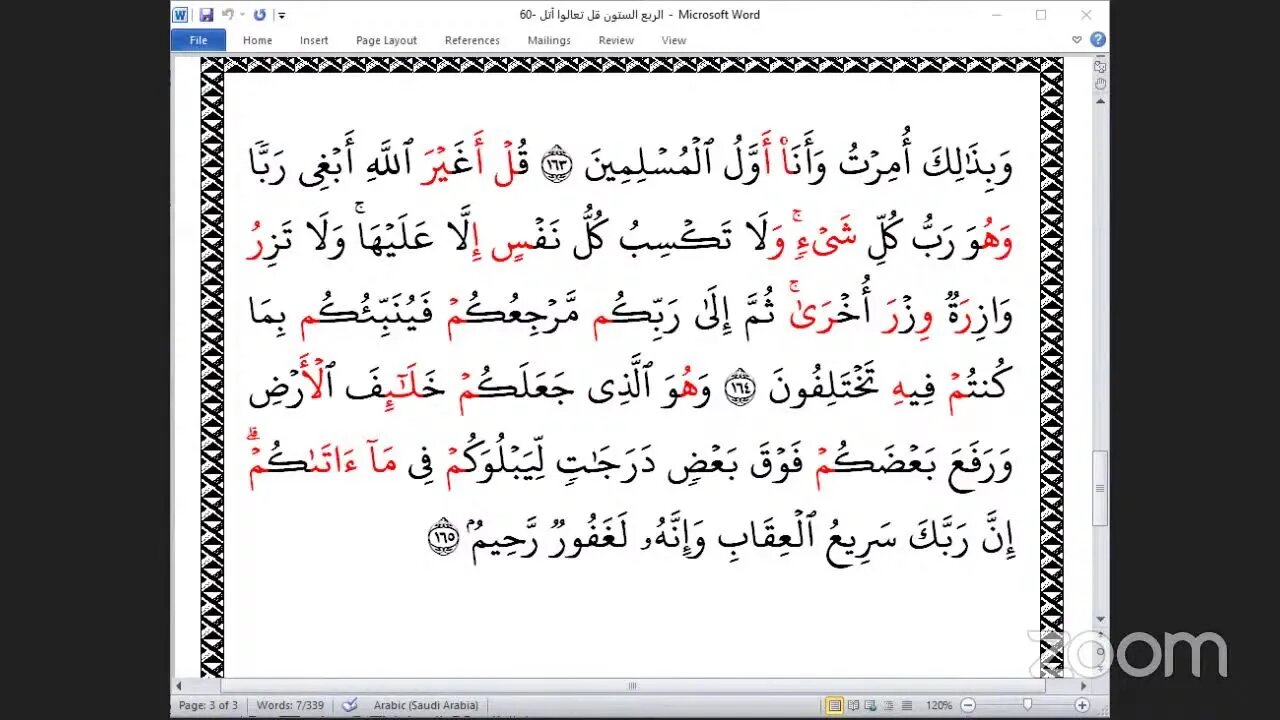Open the File tab
This screenshot has height=720, width=1280.
[198, 40]
